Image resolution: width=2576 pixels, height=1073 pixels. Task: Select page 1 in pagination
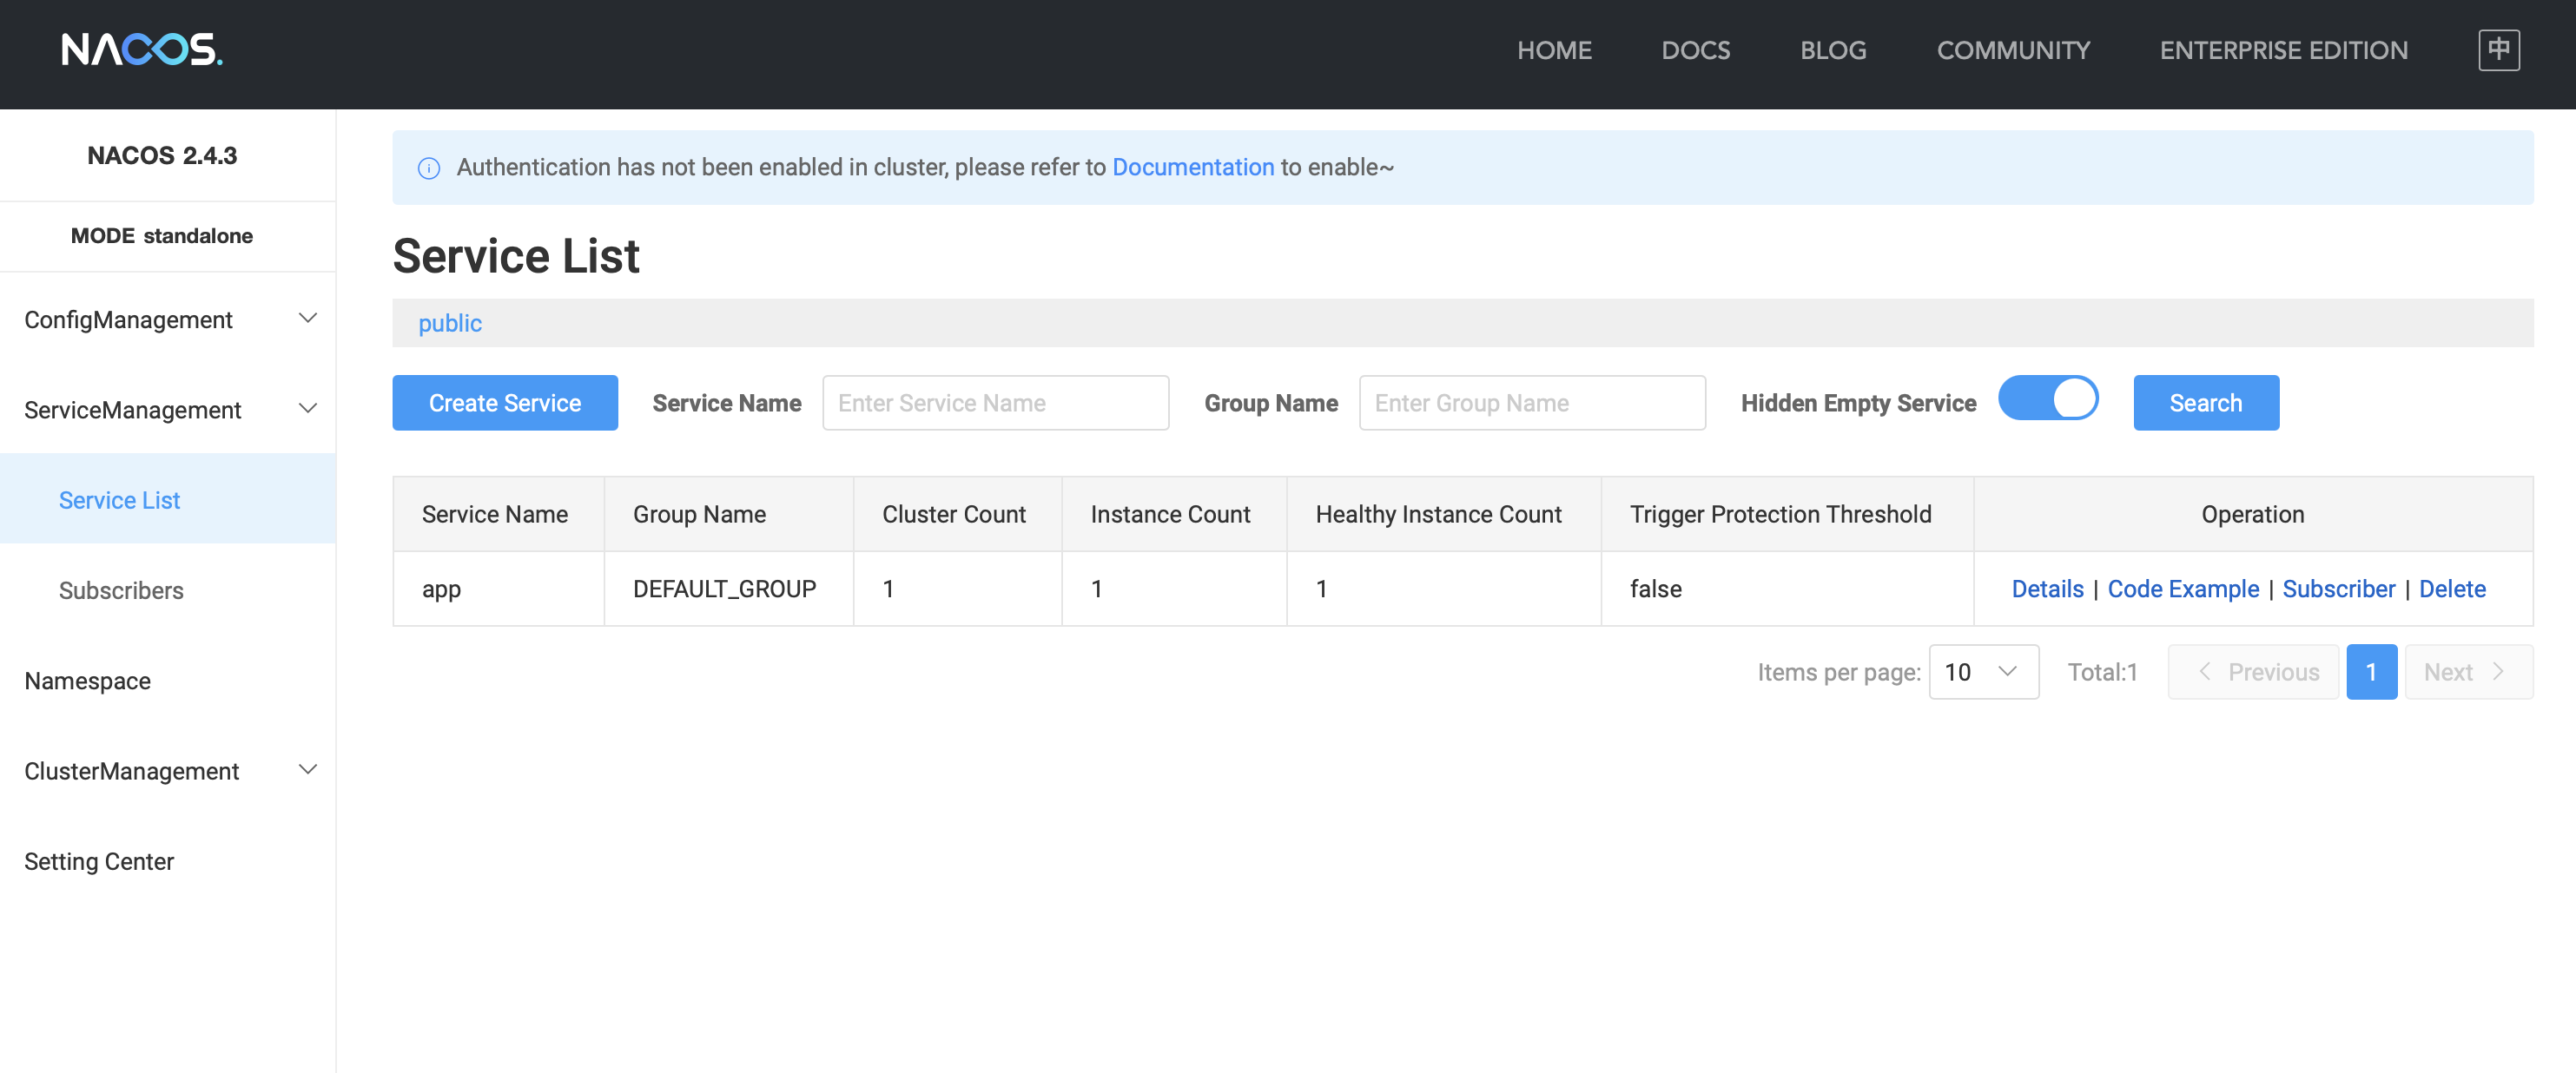pyautogui.click(x=2371, y=672)
